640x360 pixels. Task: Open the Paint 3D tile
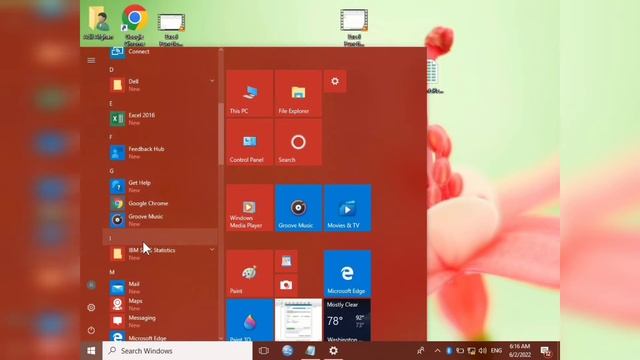(249, 320)
